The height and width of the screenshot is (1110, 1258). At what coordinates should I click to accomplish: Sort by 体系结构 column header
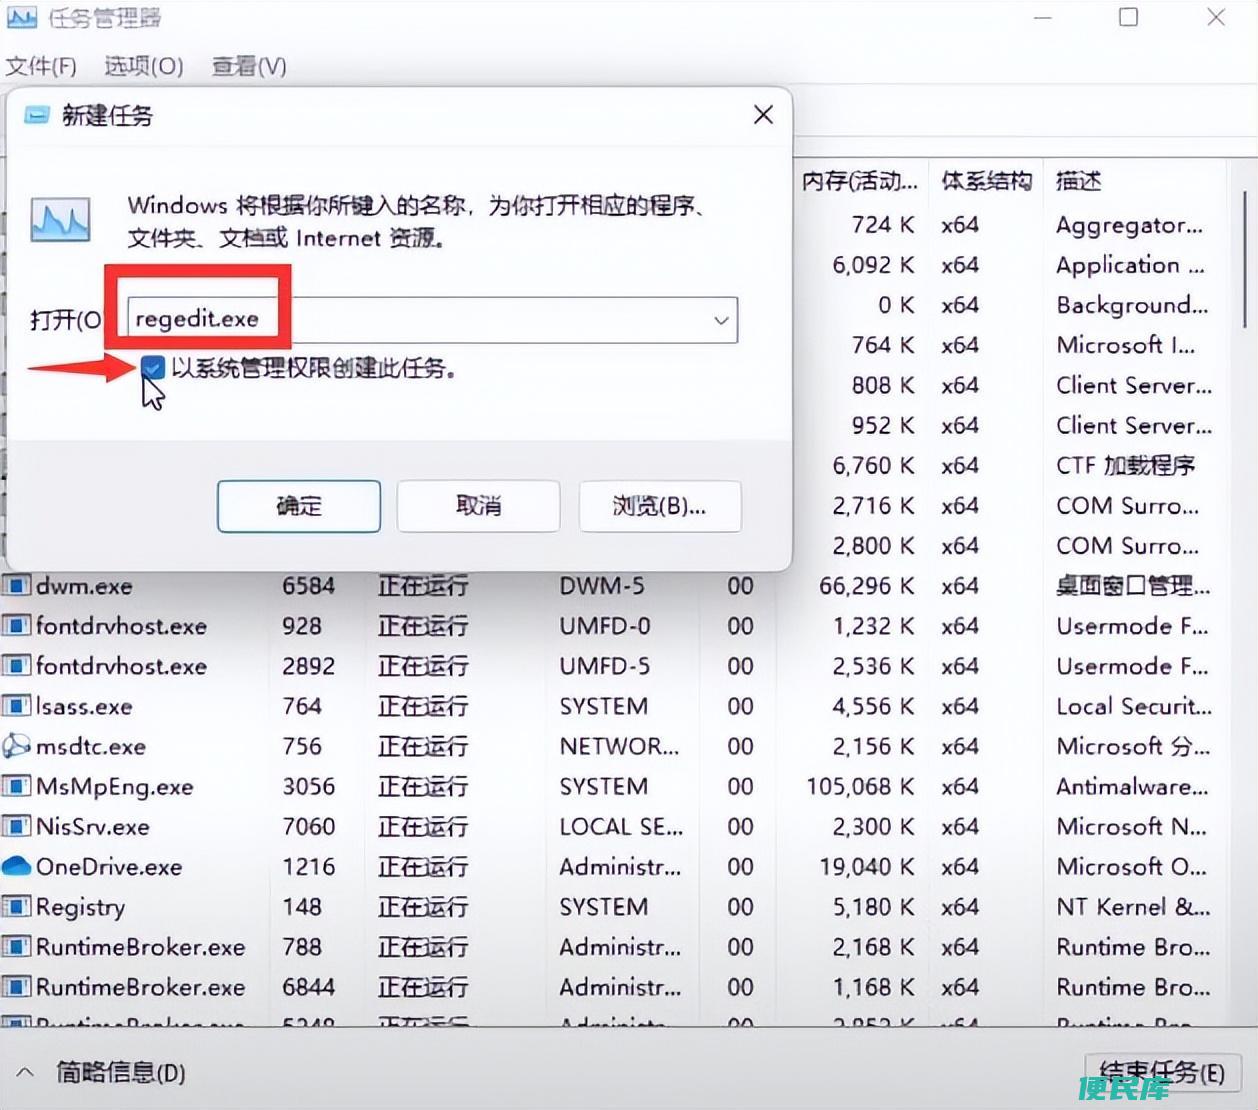tap(986, 181)
